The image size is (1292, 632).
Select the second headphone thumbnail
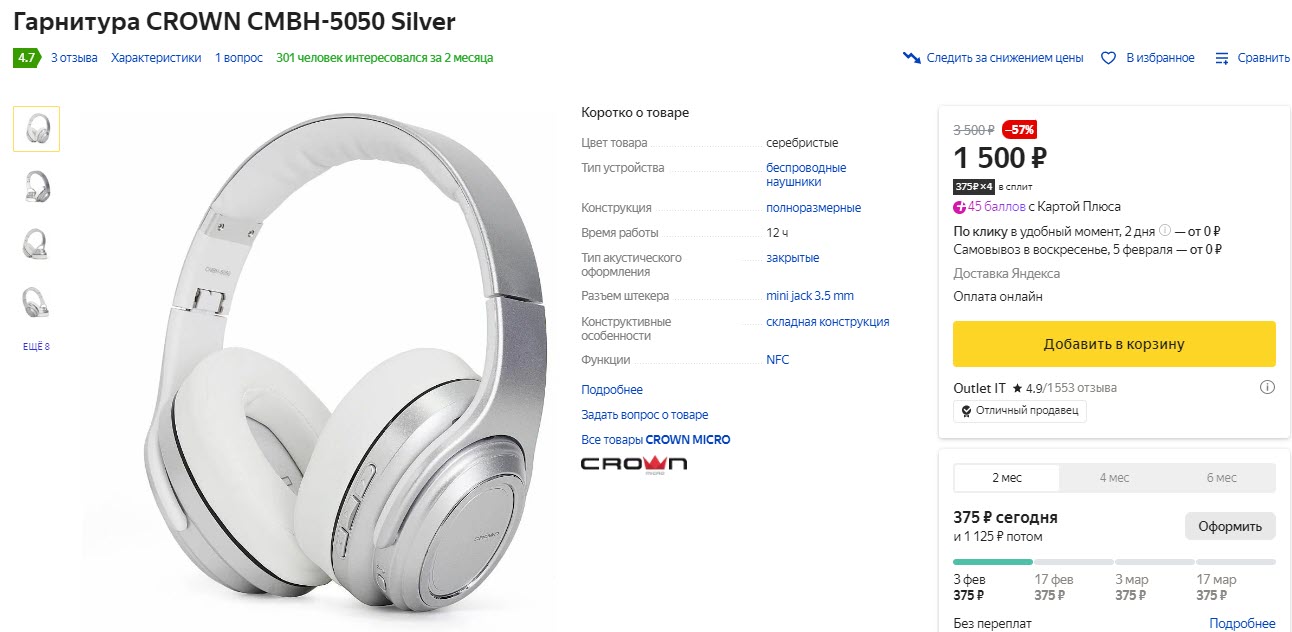pyautogui.click(x=36, y=186)
